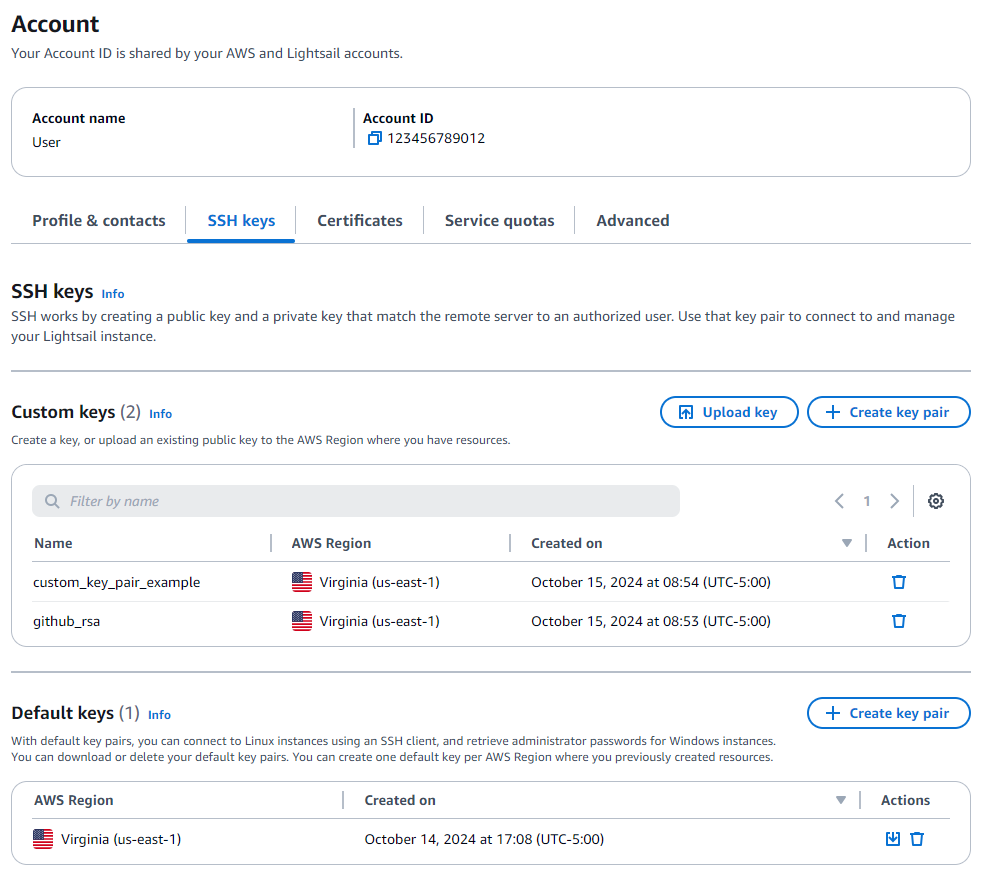Delete the github_rsa key
The height and width of the screenshot is (875, 988).
(898, 621)
